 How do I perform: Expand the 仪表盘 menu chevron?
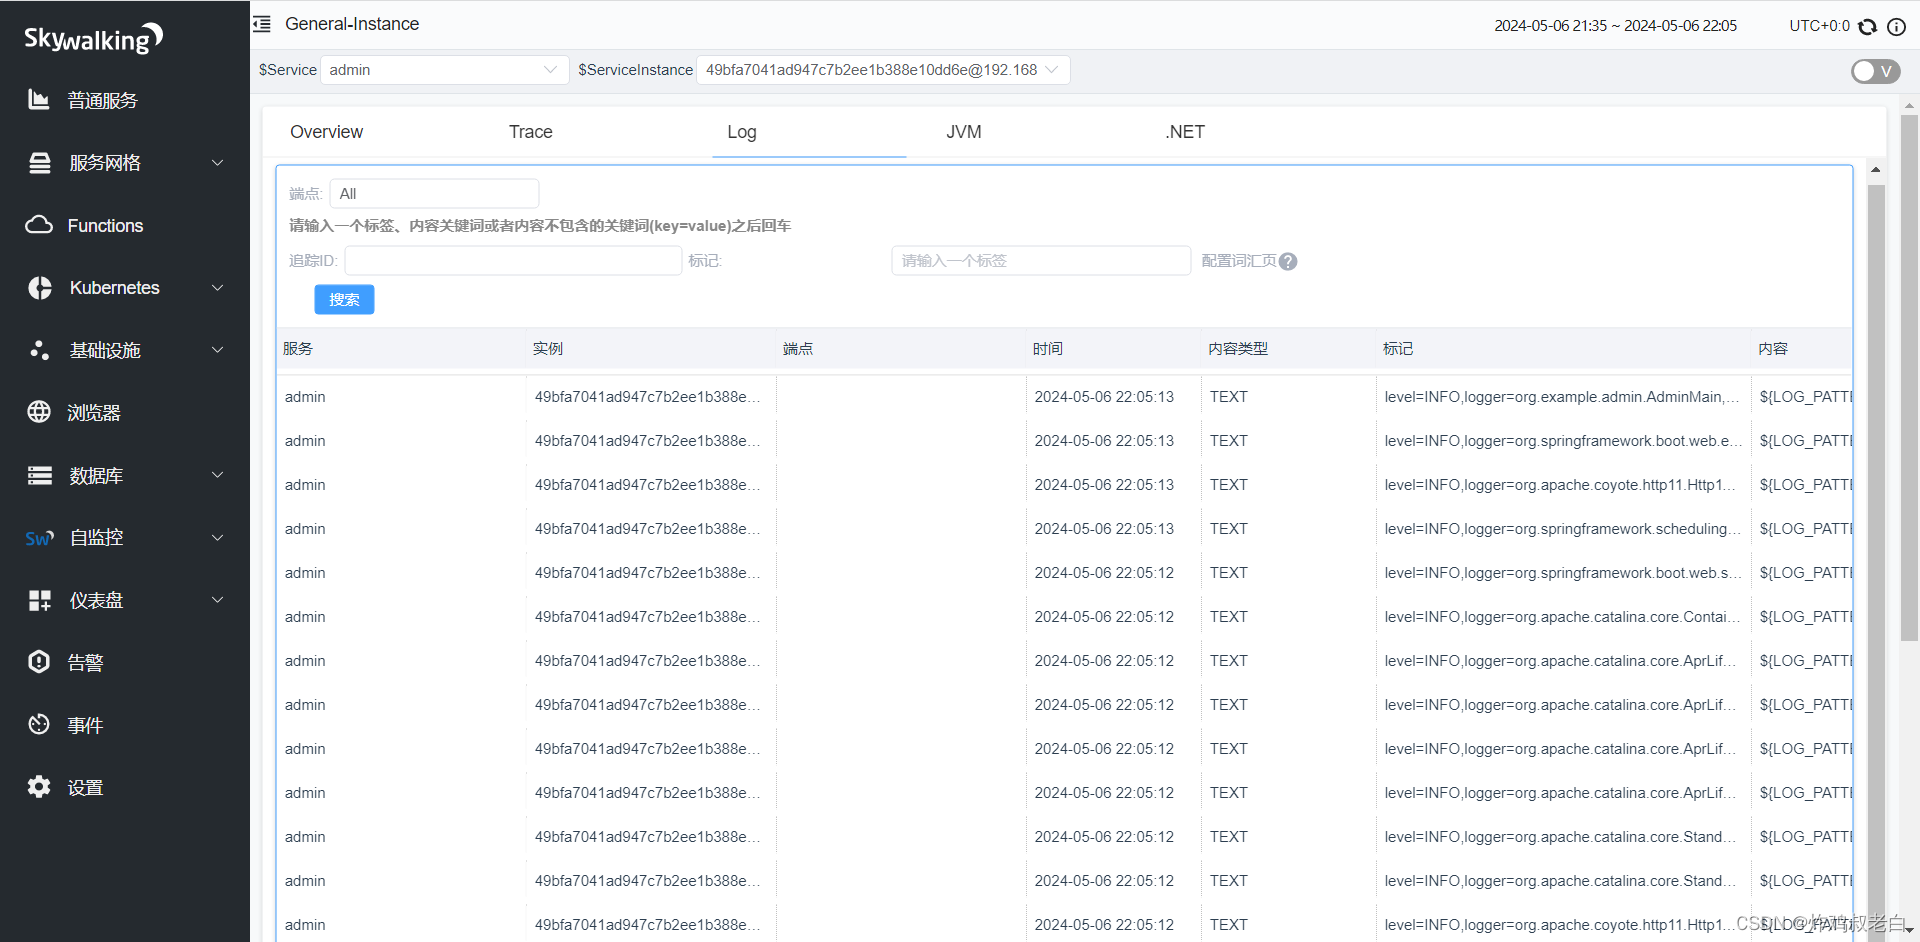pyautogui.click(x=217, y=600)
